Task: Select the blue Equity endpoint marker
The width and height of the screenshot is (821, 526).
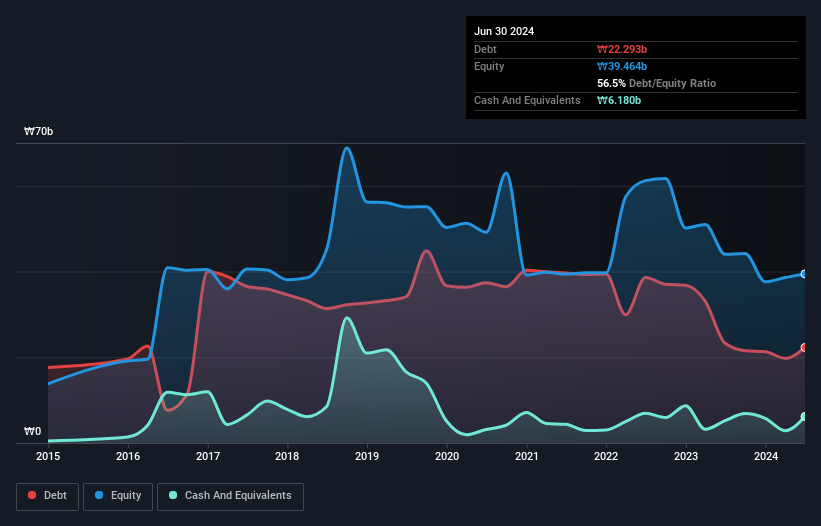Action: pyautogui.click(x=804, y=274)
